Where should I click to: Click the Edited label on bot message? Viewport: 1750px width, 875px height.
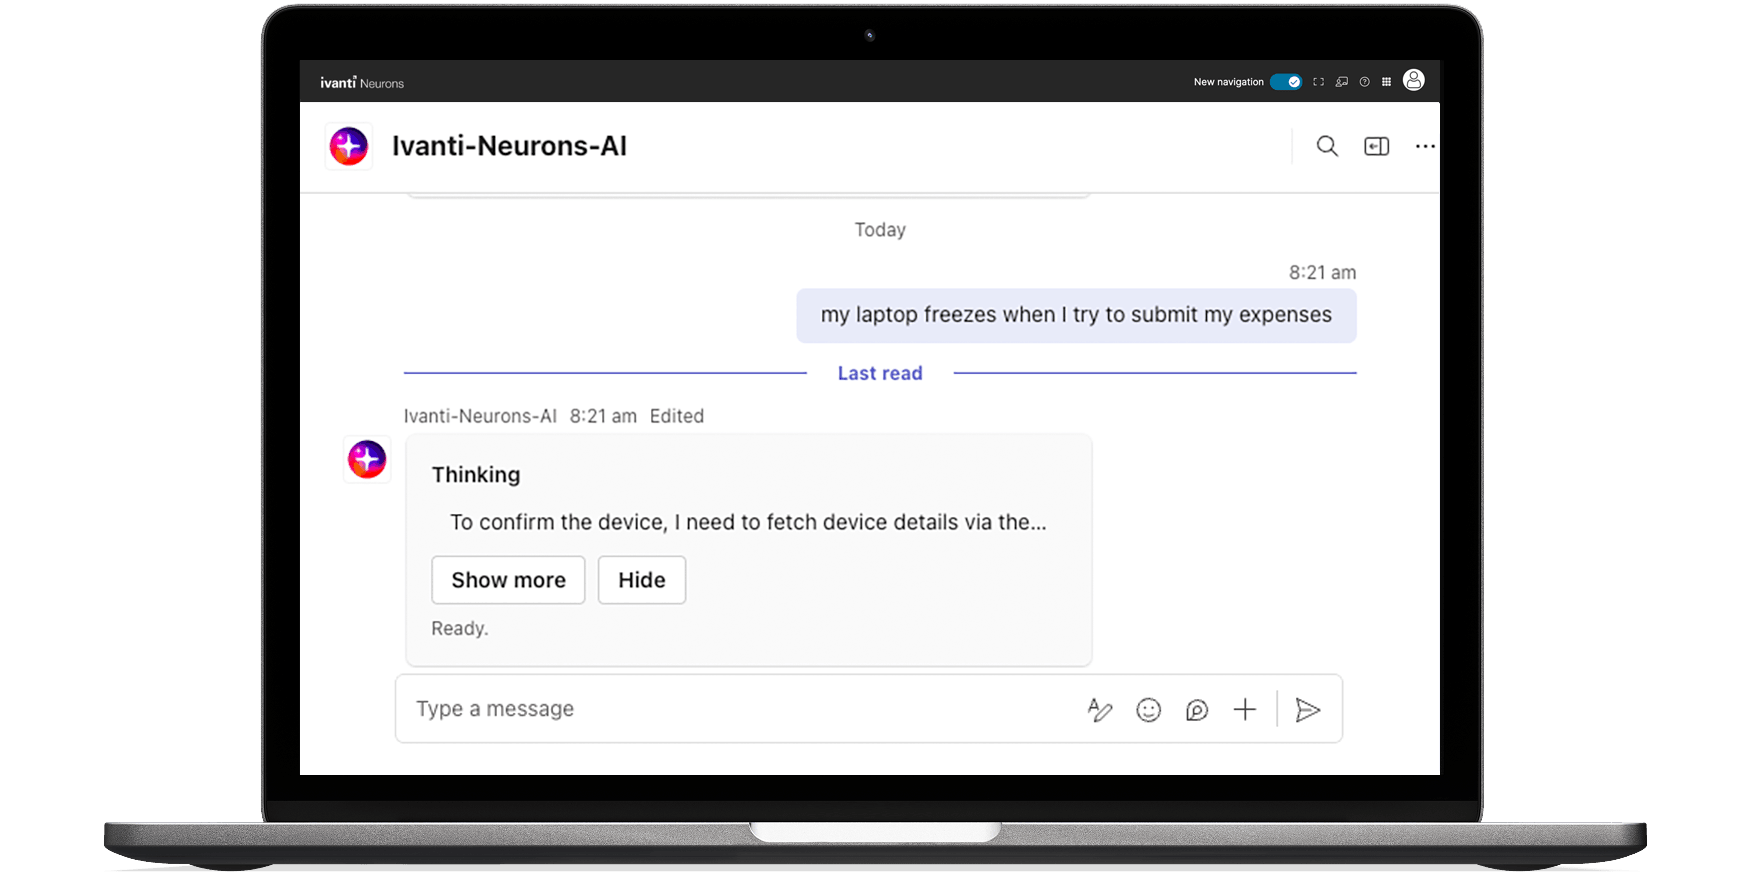[x=677, y=416]
